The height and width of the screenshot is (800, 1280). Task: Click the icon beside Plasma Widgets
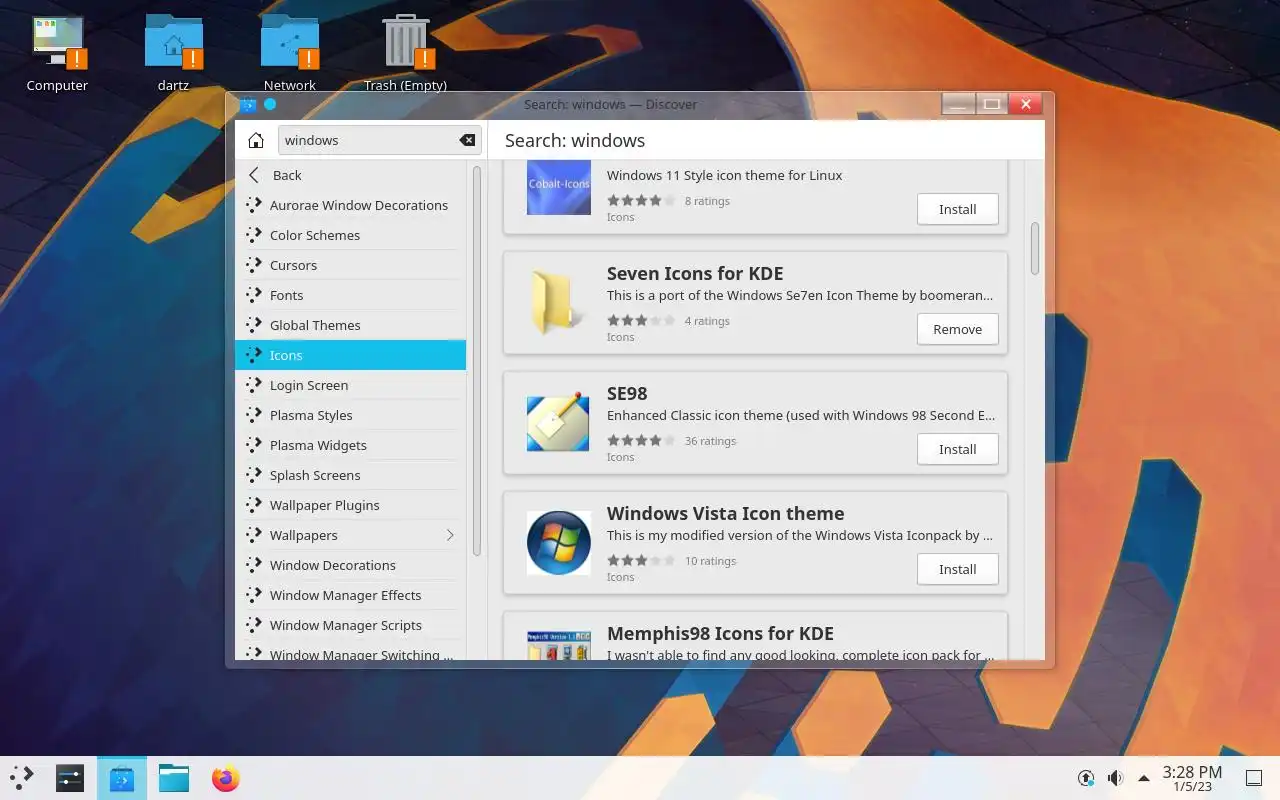[x=254, y=445]
